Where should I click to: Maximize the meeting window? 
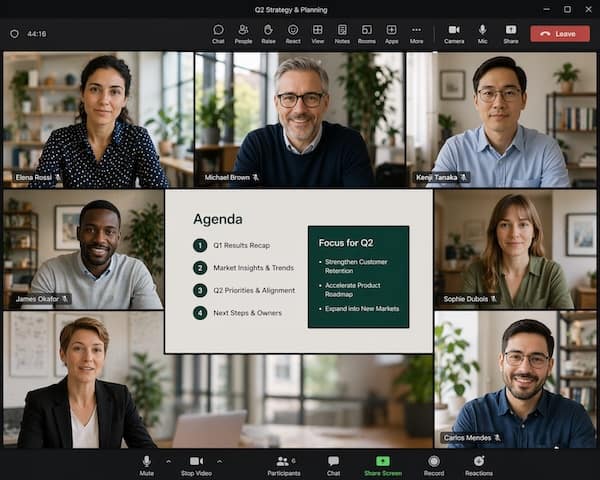click(x=567, y=9)
